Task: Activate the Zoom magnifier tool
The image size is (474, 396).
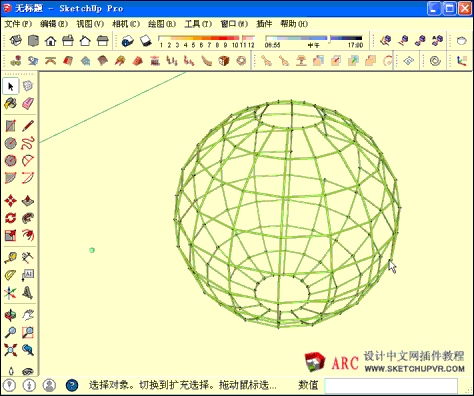Action: [x=11, y=332]
